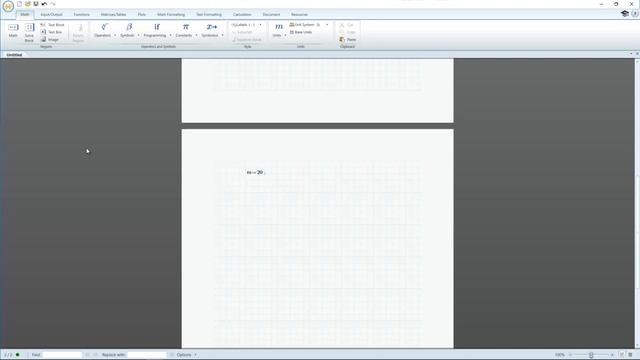The height and width of the screenshot is (360, 640).
Task: Click the Replace with input field
Action: click(147, 355)
